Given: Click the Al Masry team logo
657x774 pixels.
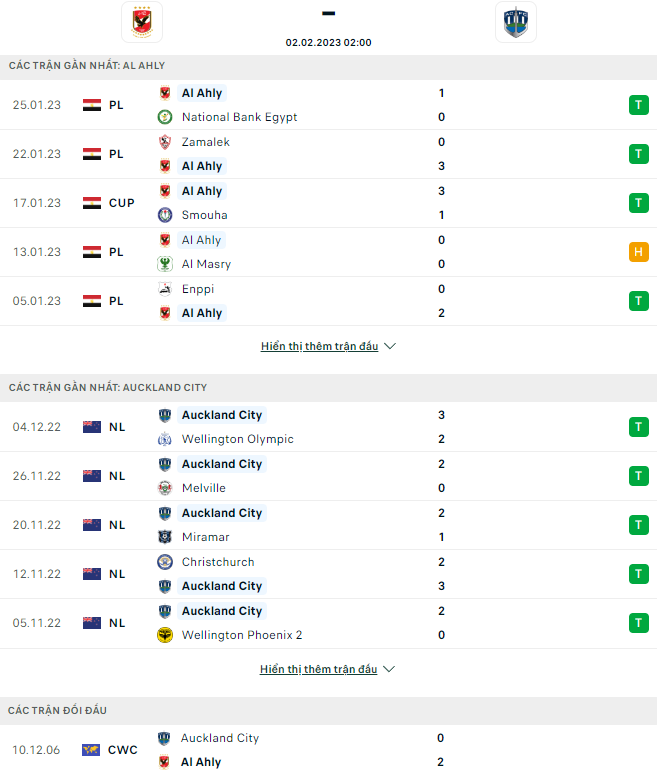Looking at the screenshot, I should (x=165, y=264).
